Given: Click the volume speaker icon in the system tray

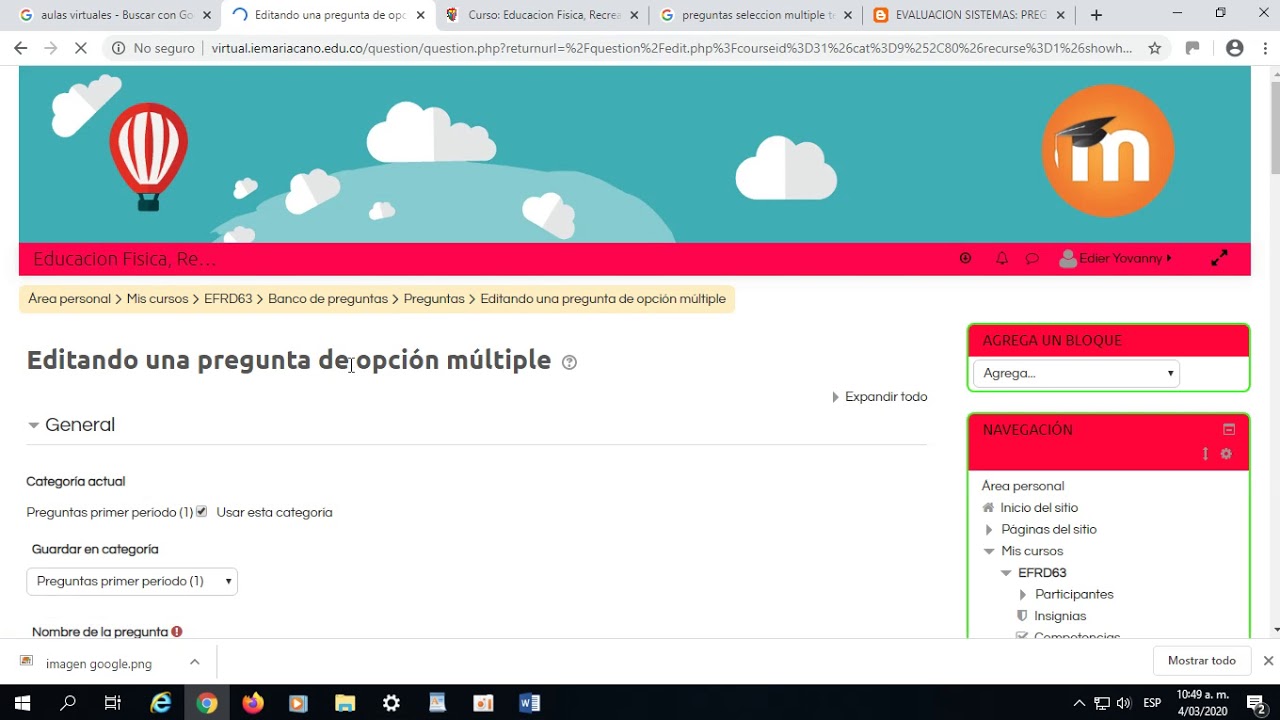Looking at the screenshot, I should 1124,703.
